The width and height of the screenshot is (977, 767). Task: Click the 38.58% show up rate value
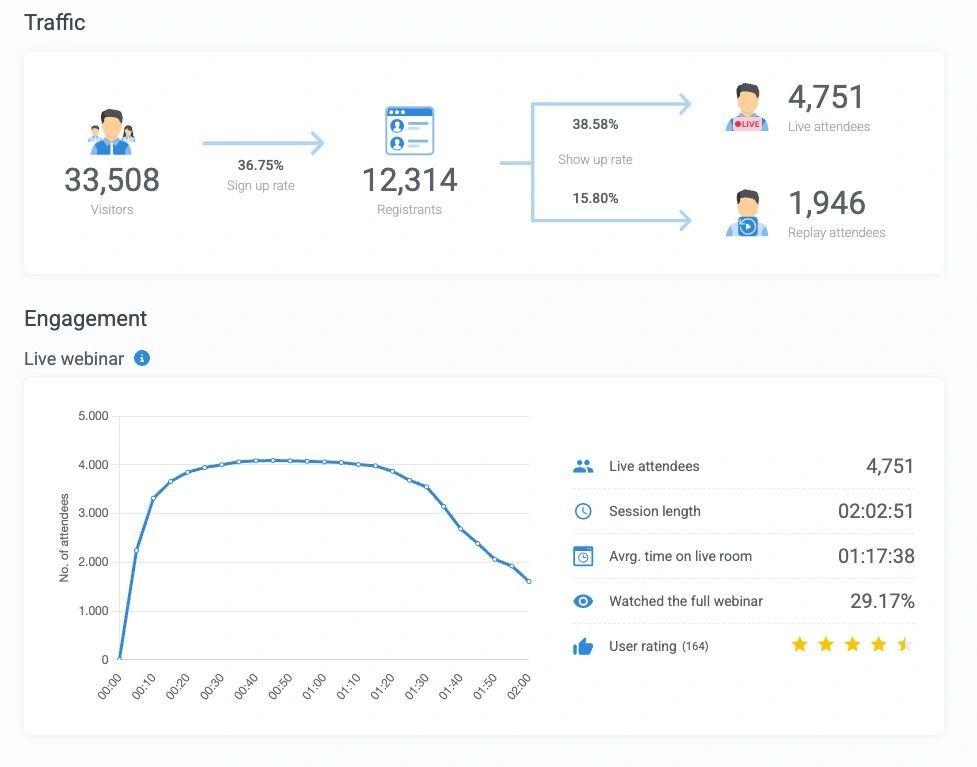point(596,124)
